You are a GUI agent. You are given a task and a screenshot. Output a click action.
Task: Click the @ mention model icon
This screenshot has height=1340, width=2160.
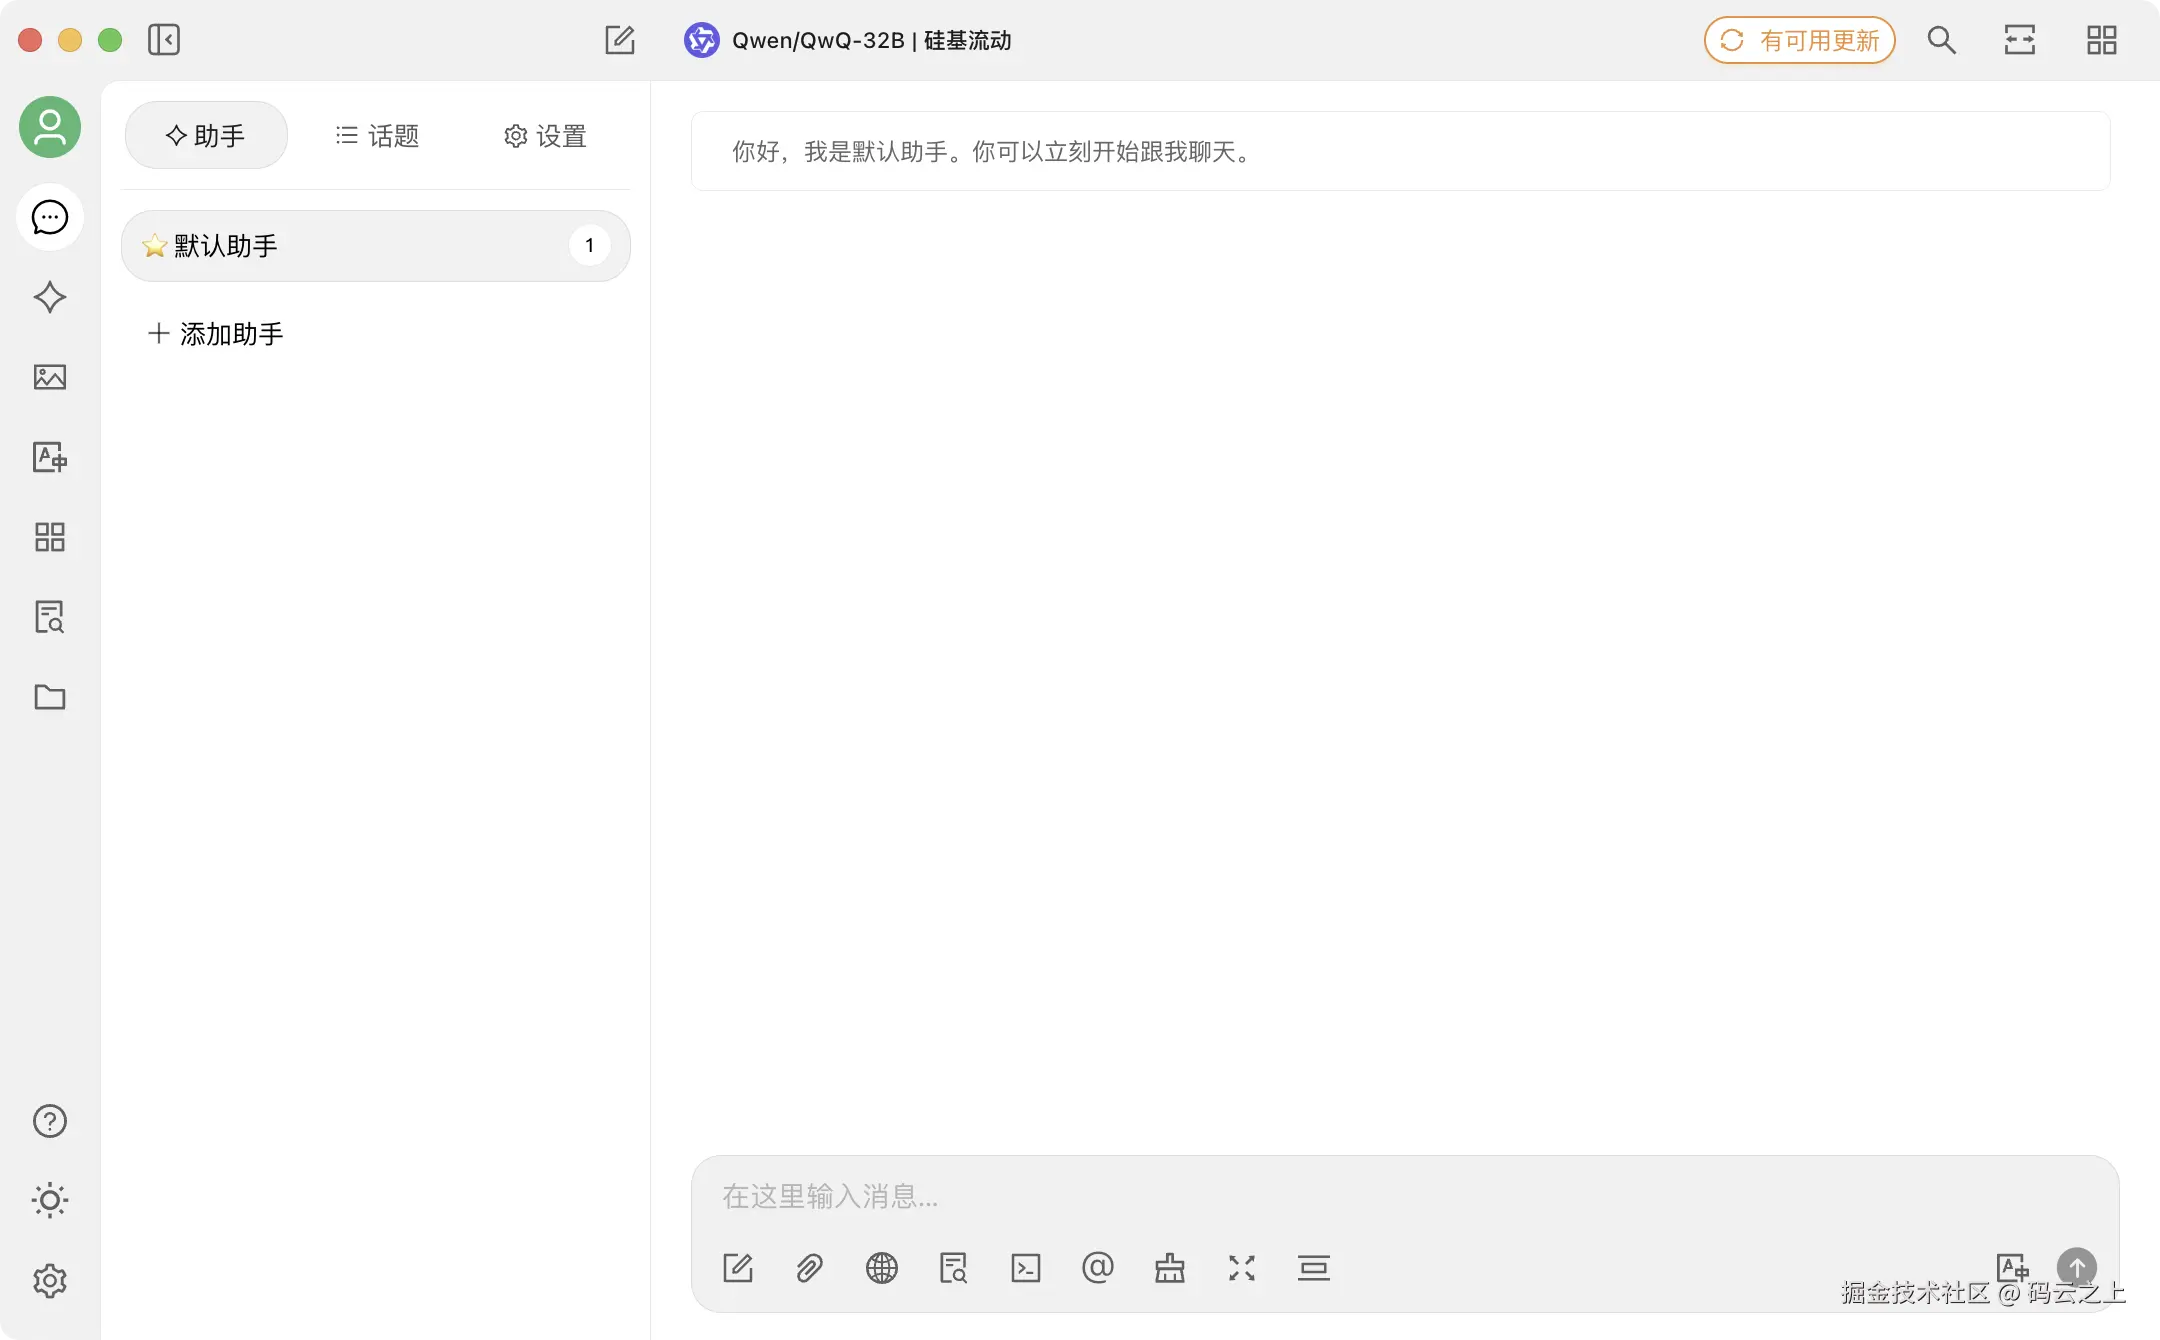click(x=1097, y=1268)
